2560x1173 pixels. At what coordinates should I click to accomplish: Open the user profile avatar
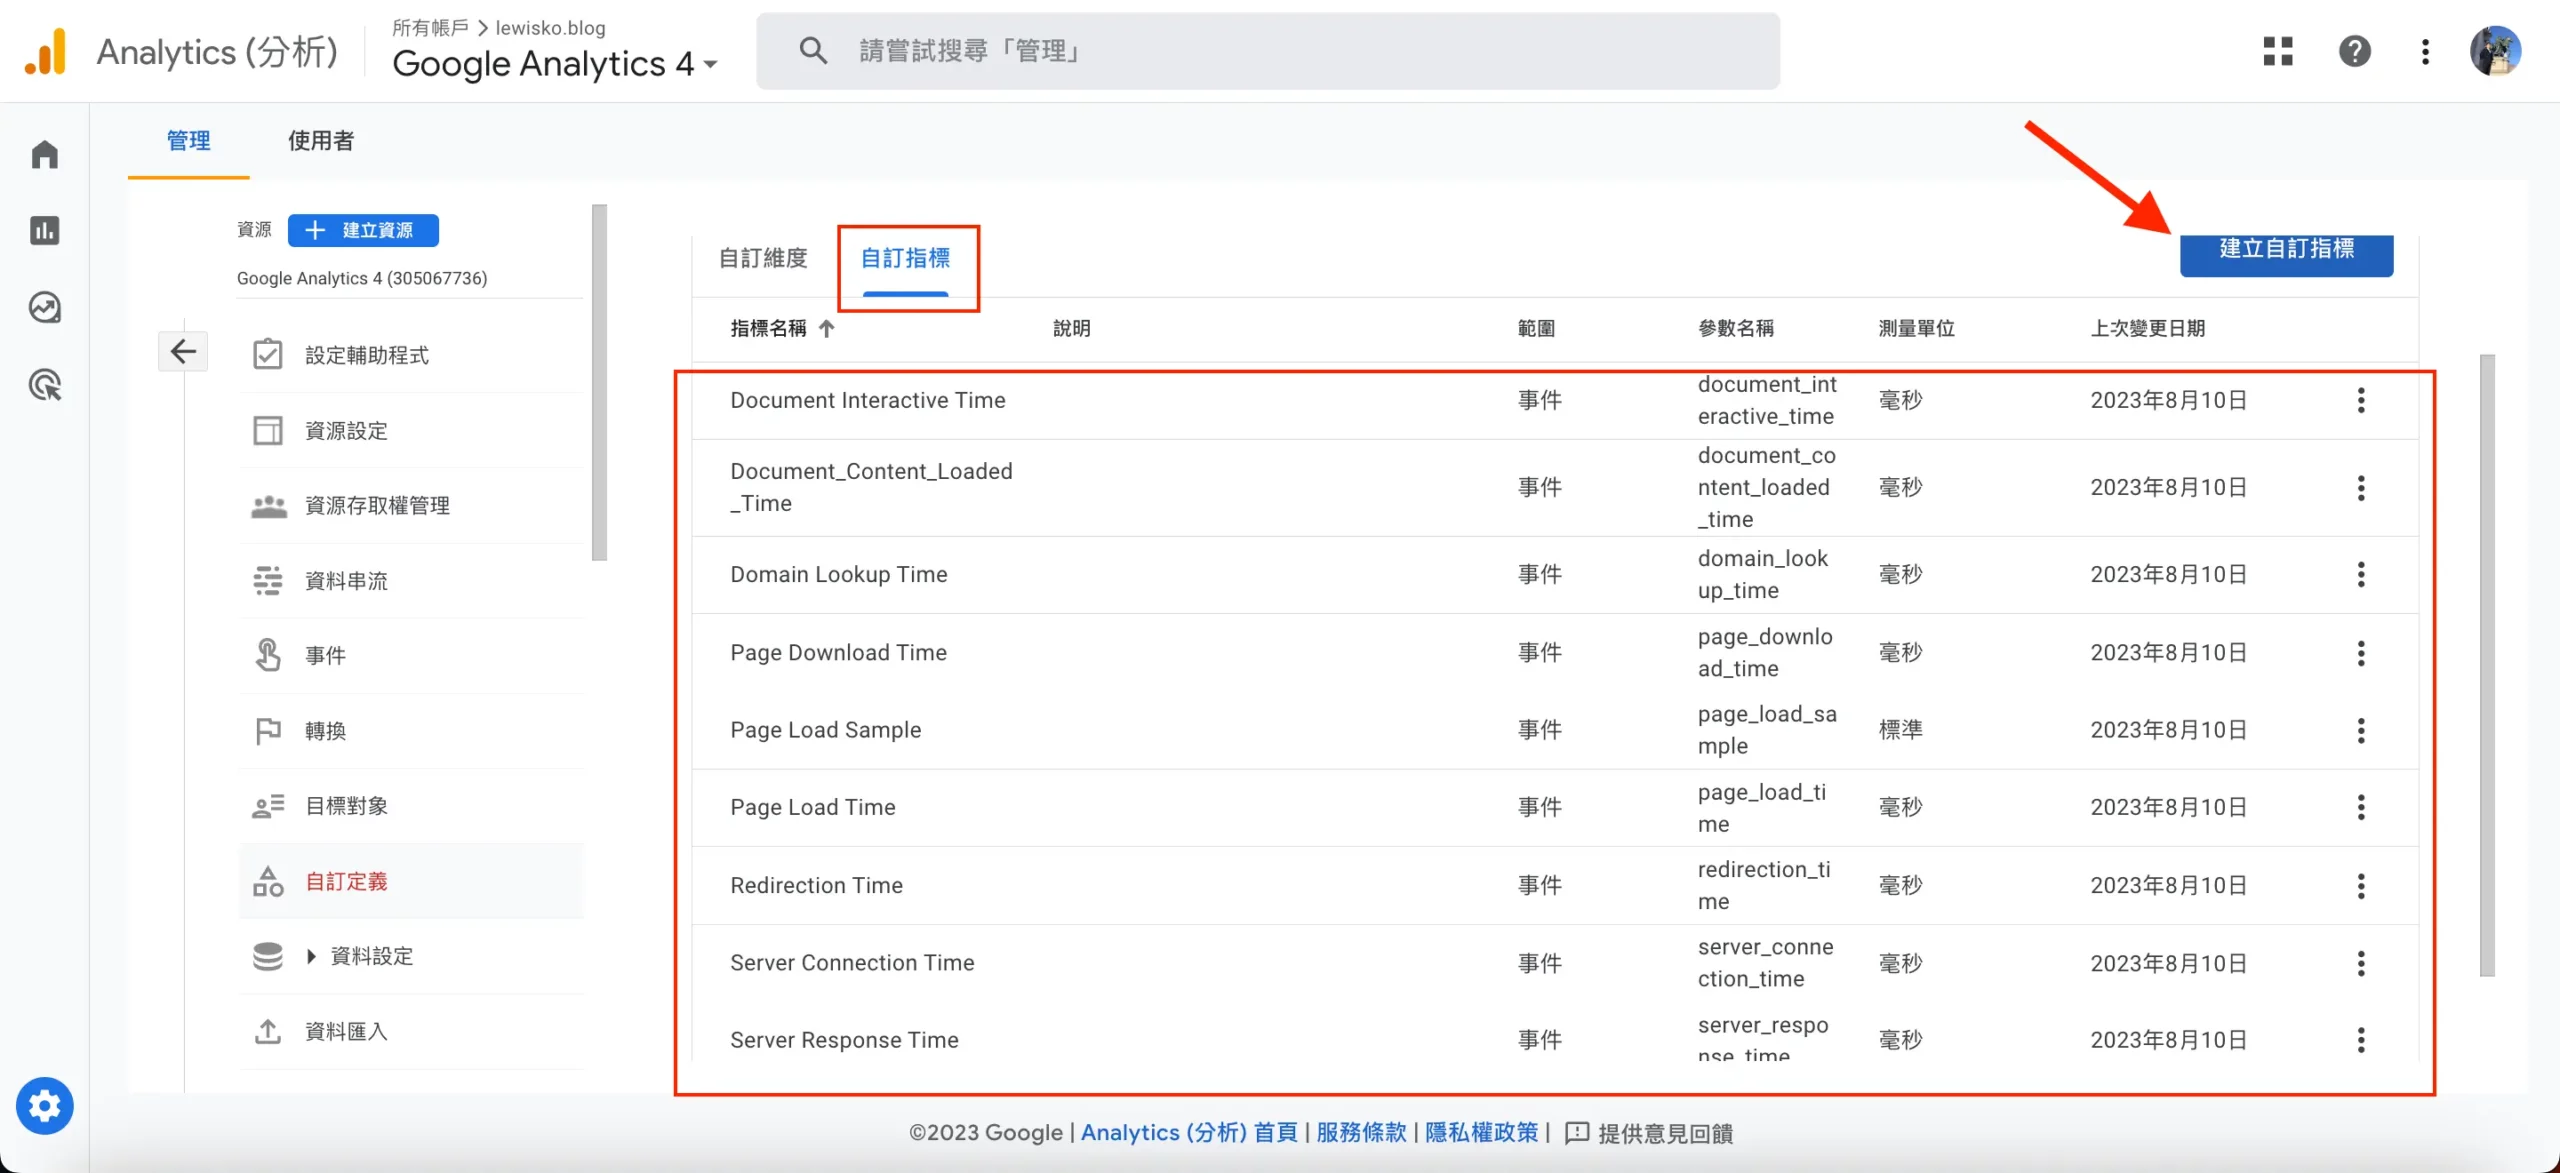[2495, 51]
